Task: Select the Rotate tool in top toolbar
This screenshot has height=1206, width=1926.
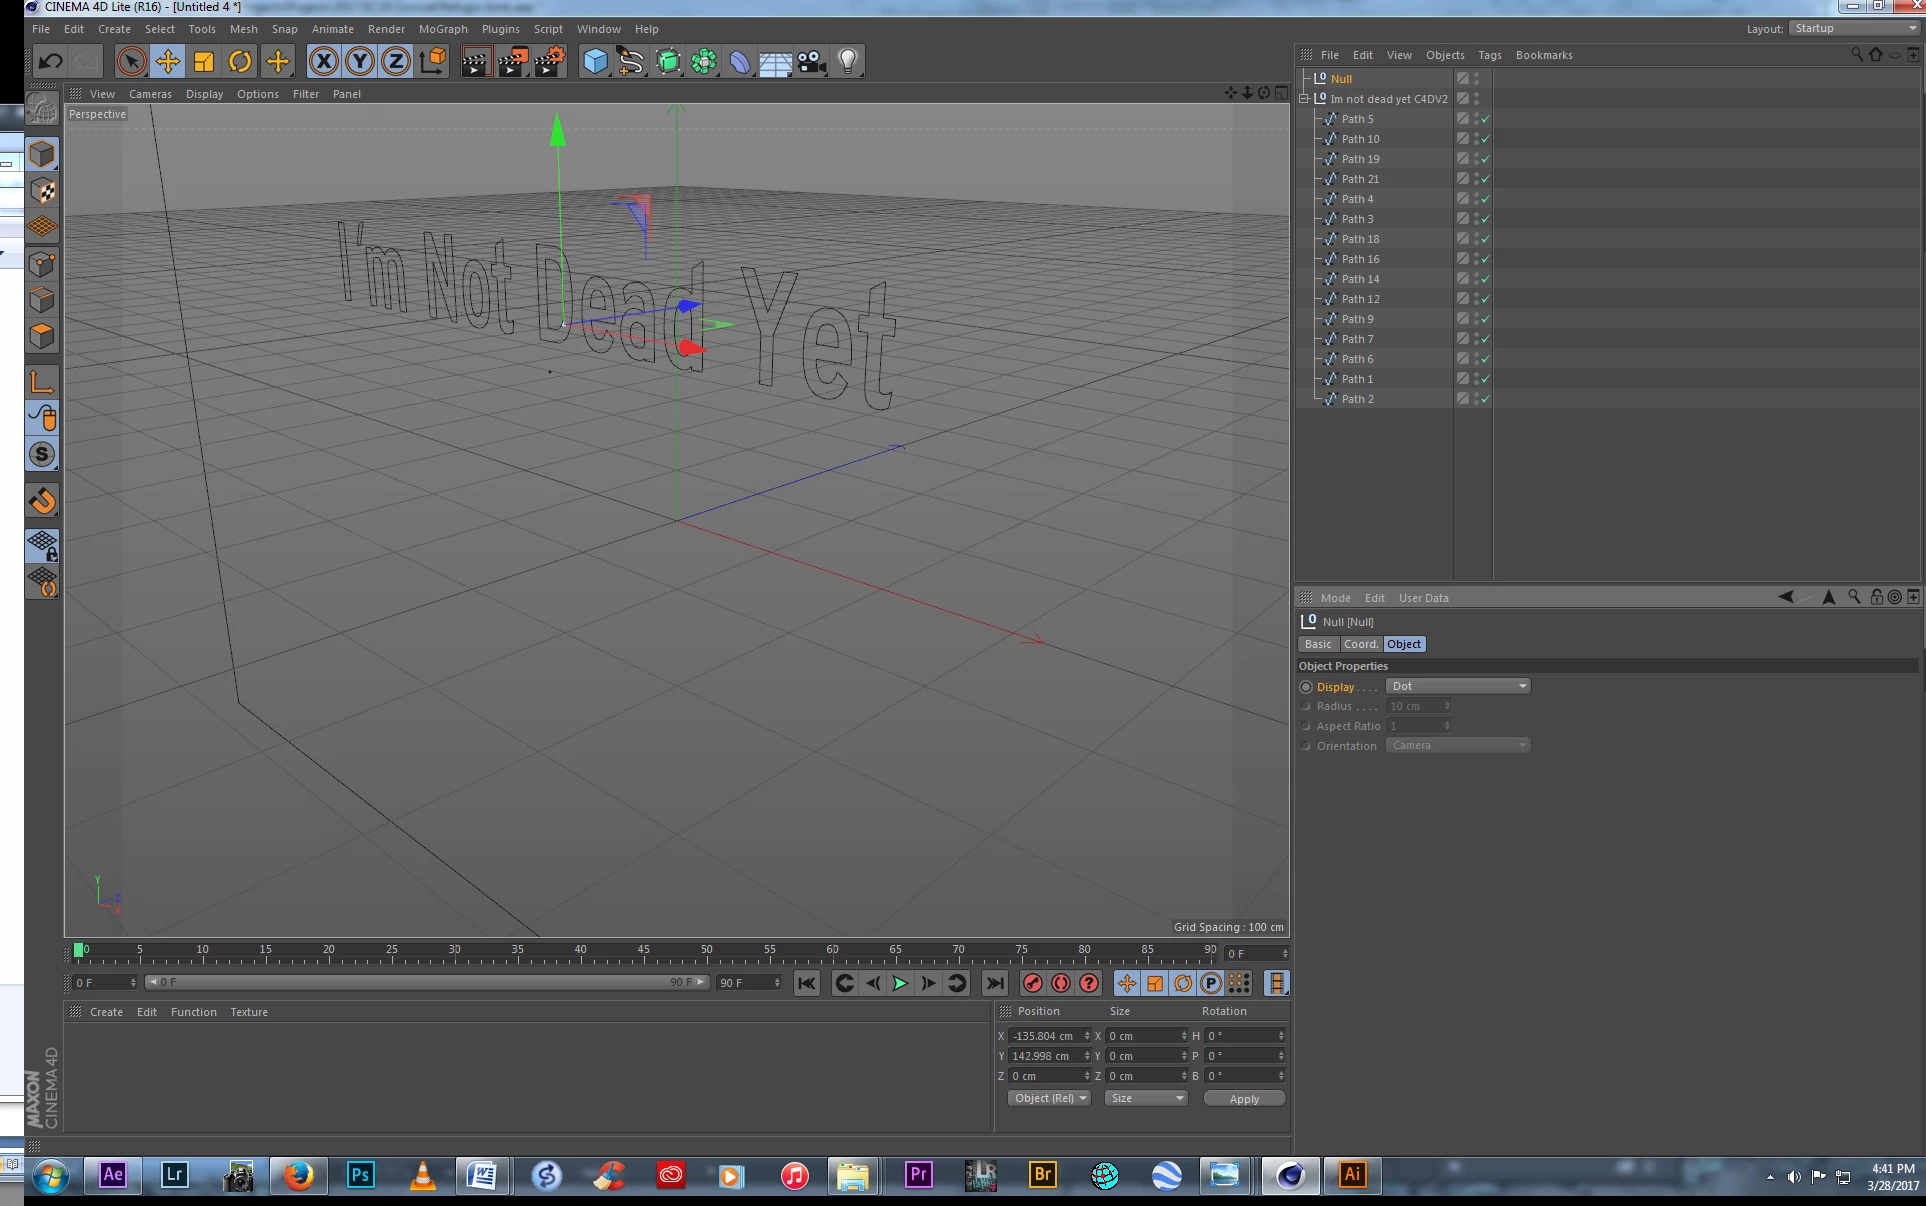Action: (x=240, y=62)
